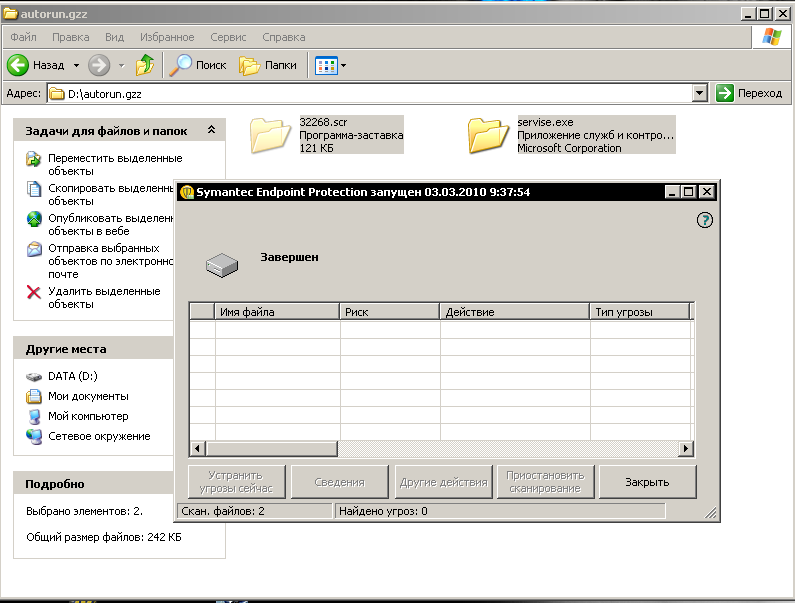Click the Up folder icon in toolbar
The width and height of the screenshot is (795, 603).
(145, 65)
